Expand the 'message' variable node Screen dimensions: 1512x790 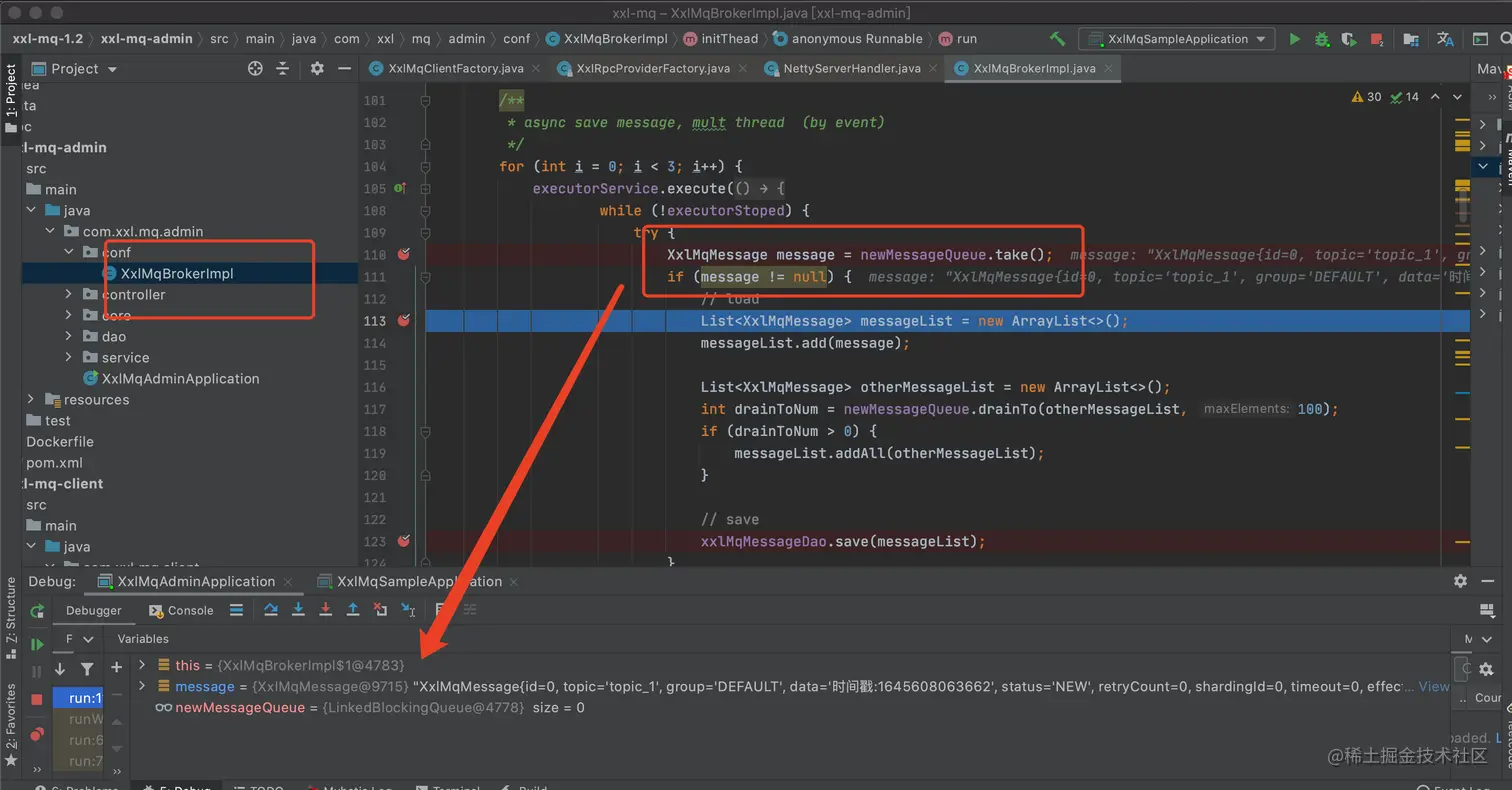click(x=142, y=686)
